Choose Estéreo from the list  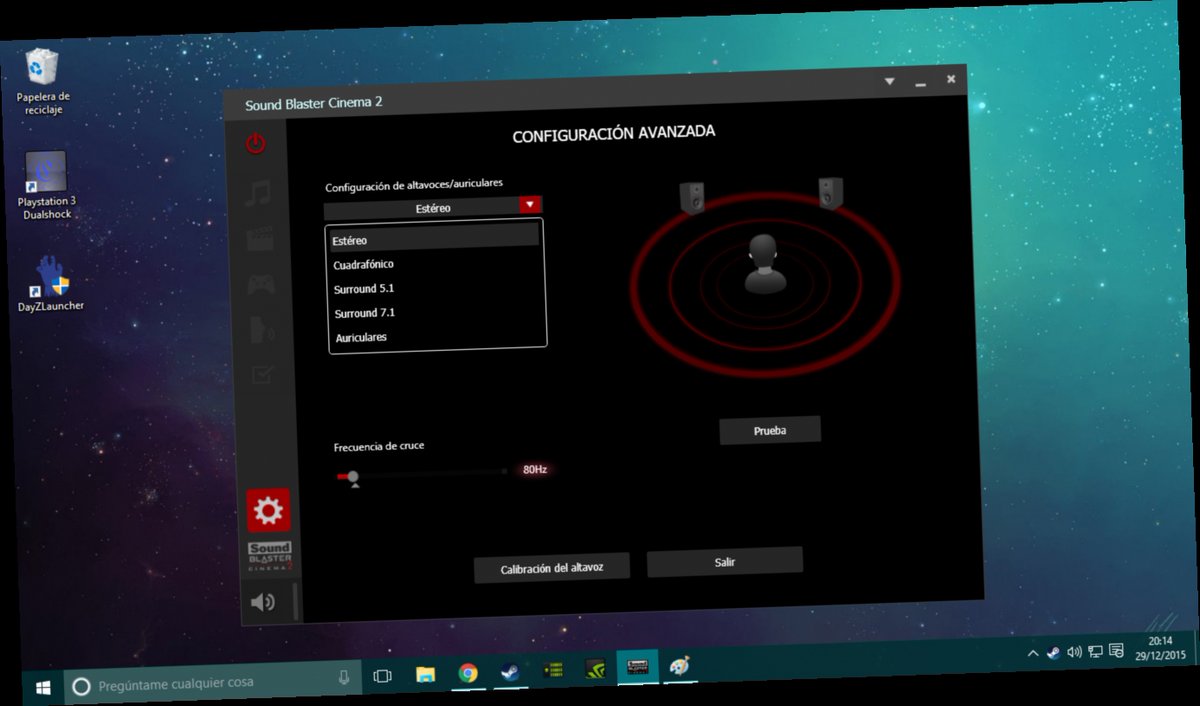click(x=434, y=240)
